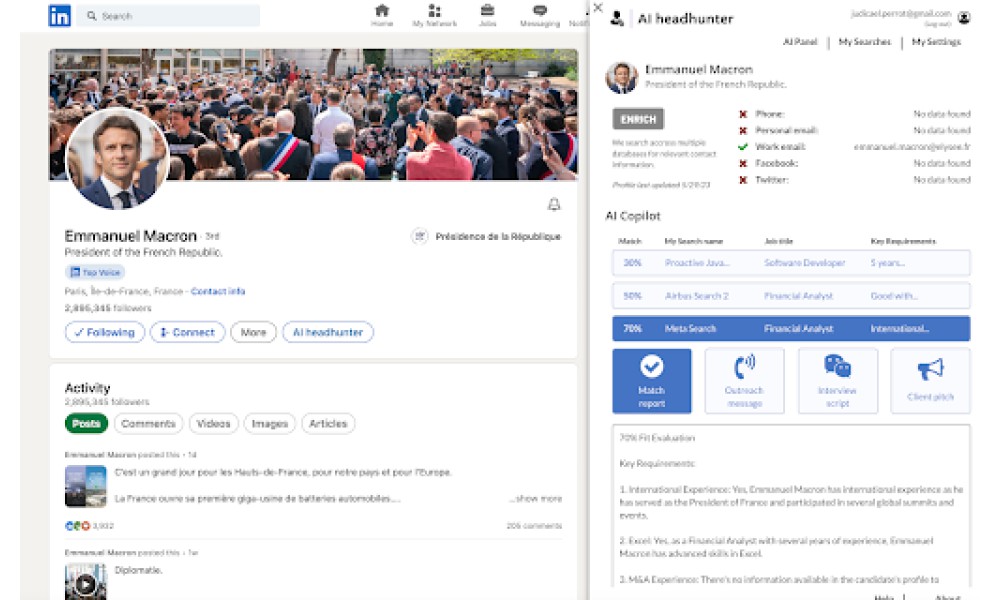Click the 2,895,345 followers text under location
This screenshot has width=1000, height=600.
click(108, 308)
